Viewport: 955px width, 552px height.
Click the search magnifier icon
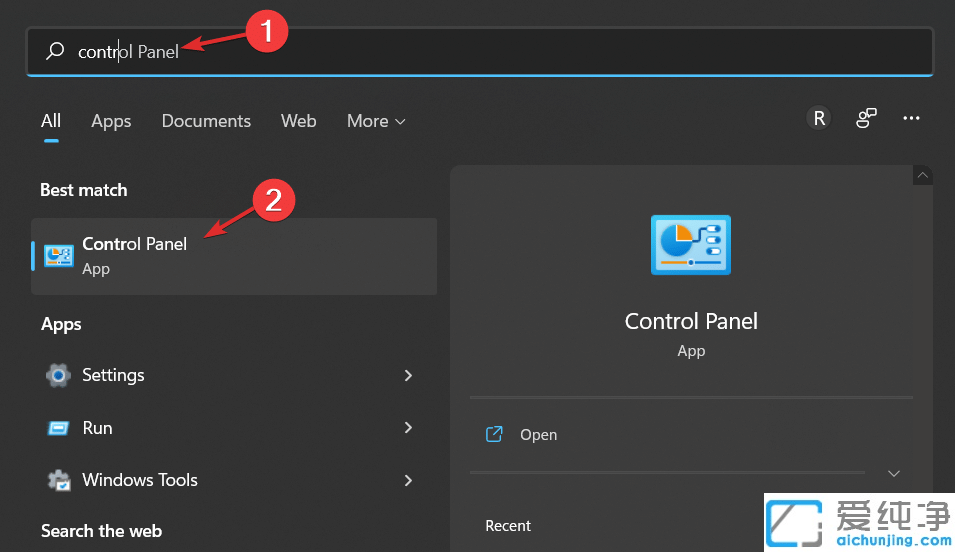click(x=56, y=51)
